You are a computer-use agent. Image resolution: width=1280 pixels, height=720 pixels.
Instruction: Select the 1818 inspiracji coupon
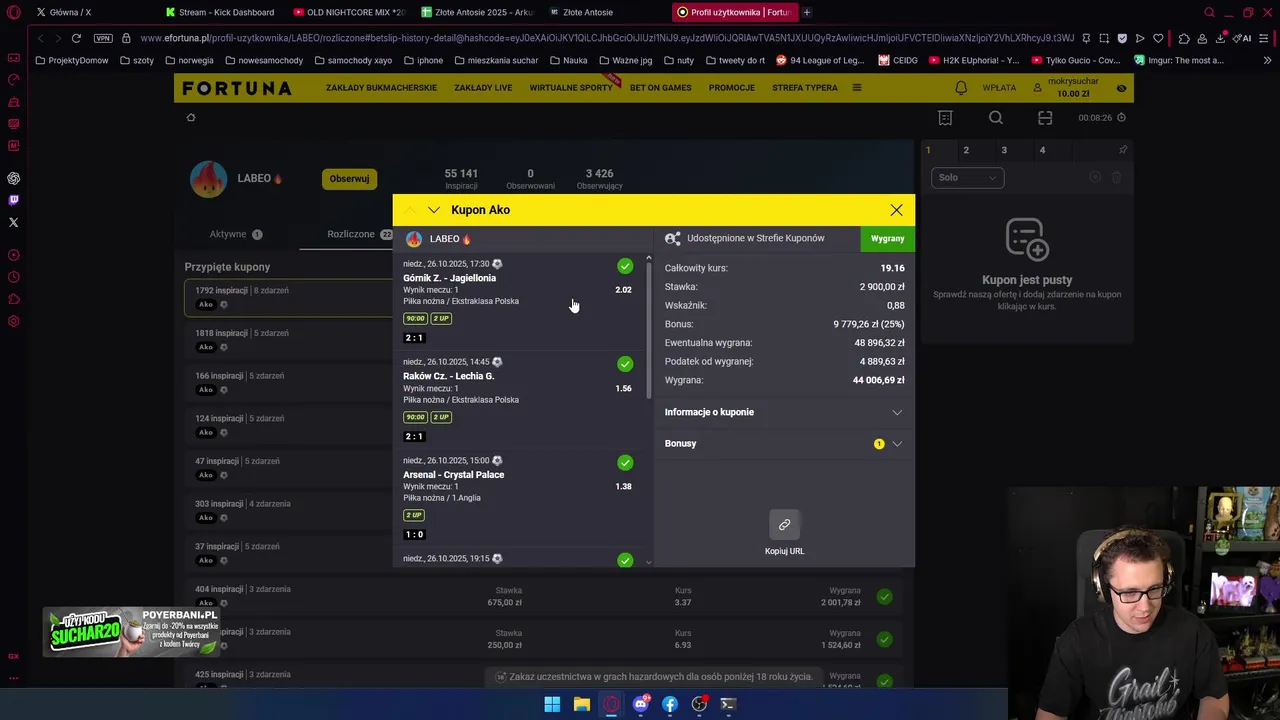pyautogui.click(x=288, y=340)
